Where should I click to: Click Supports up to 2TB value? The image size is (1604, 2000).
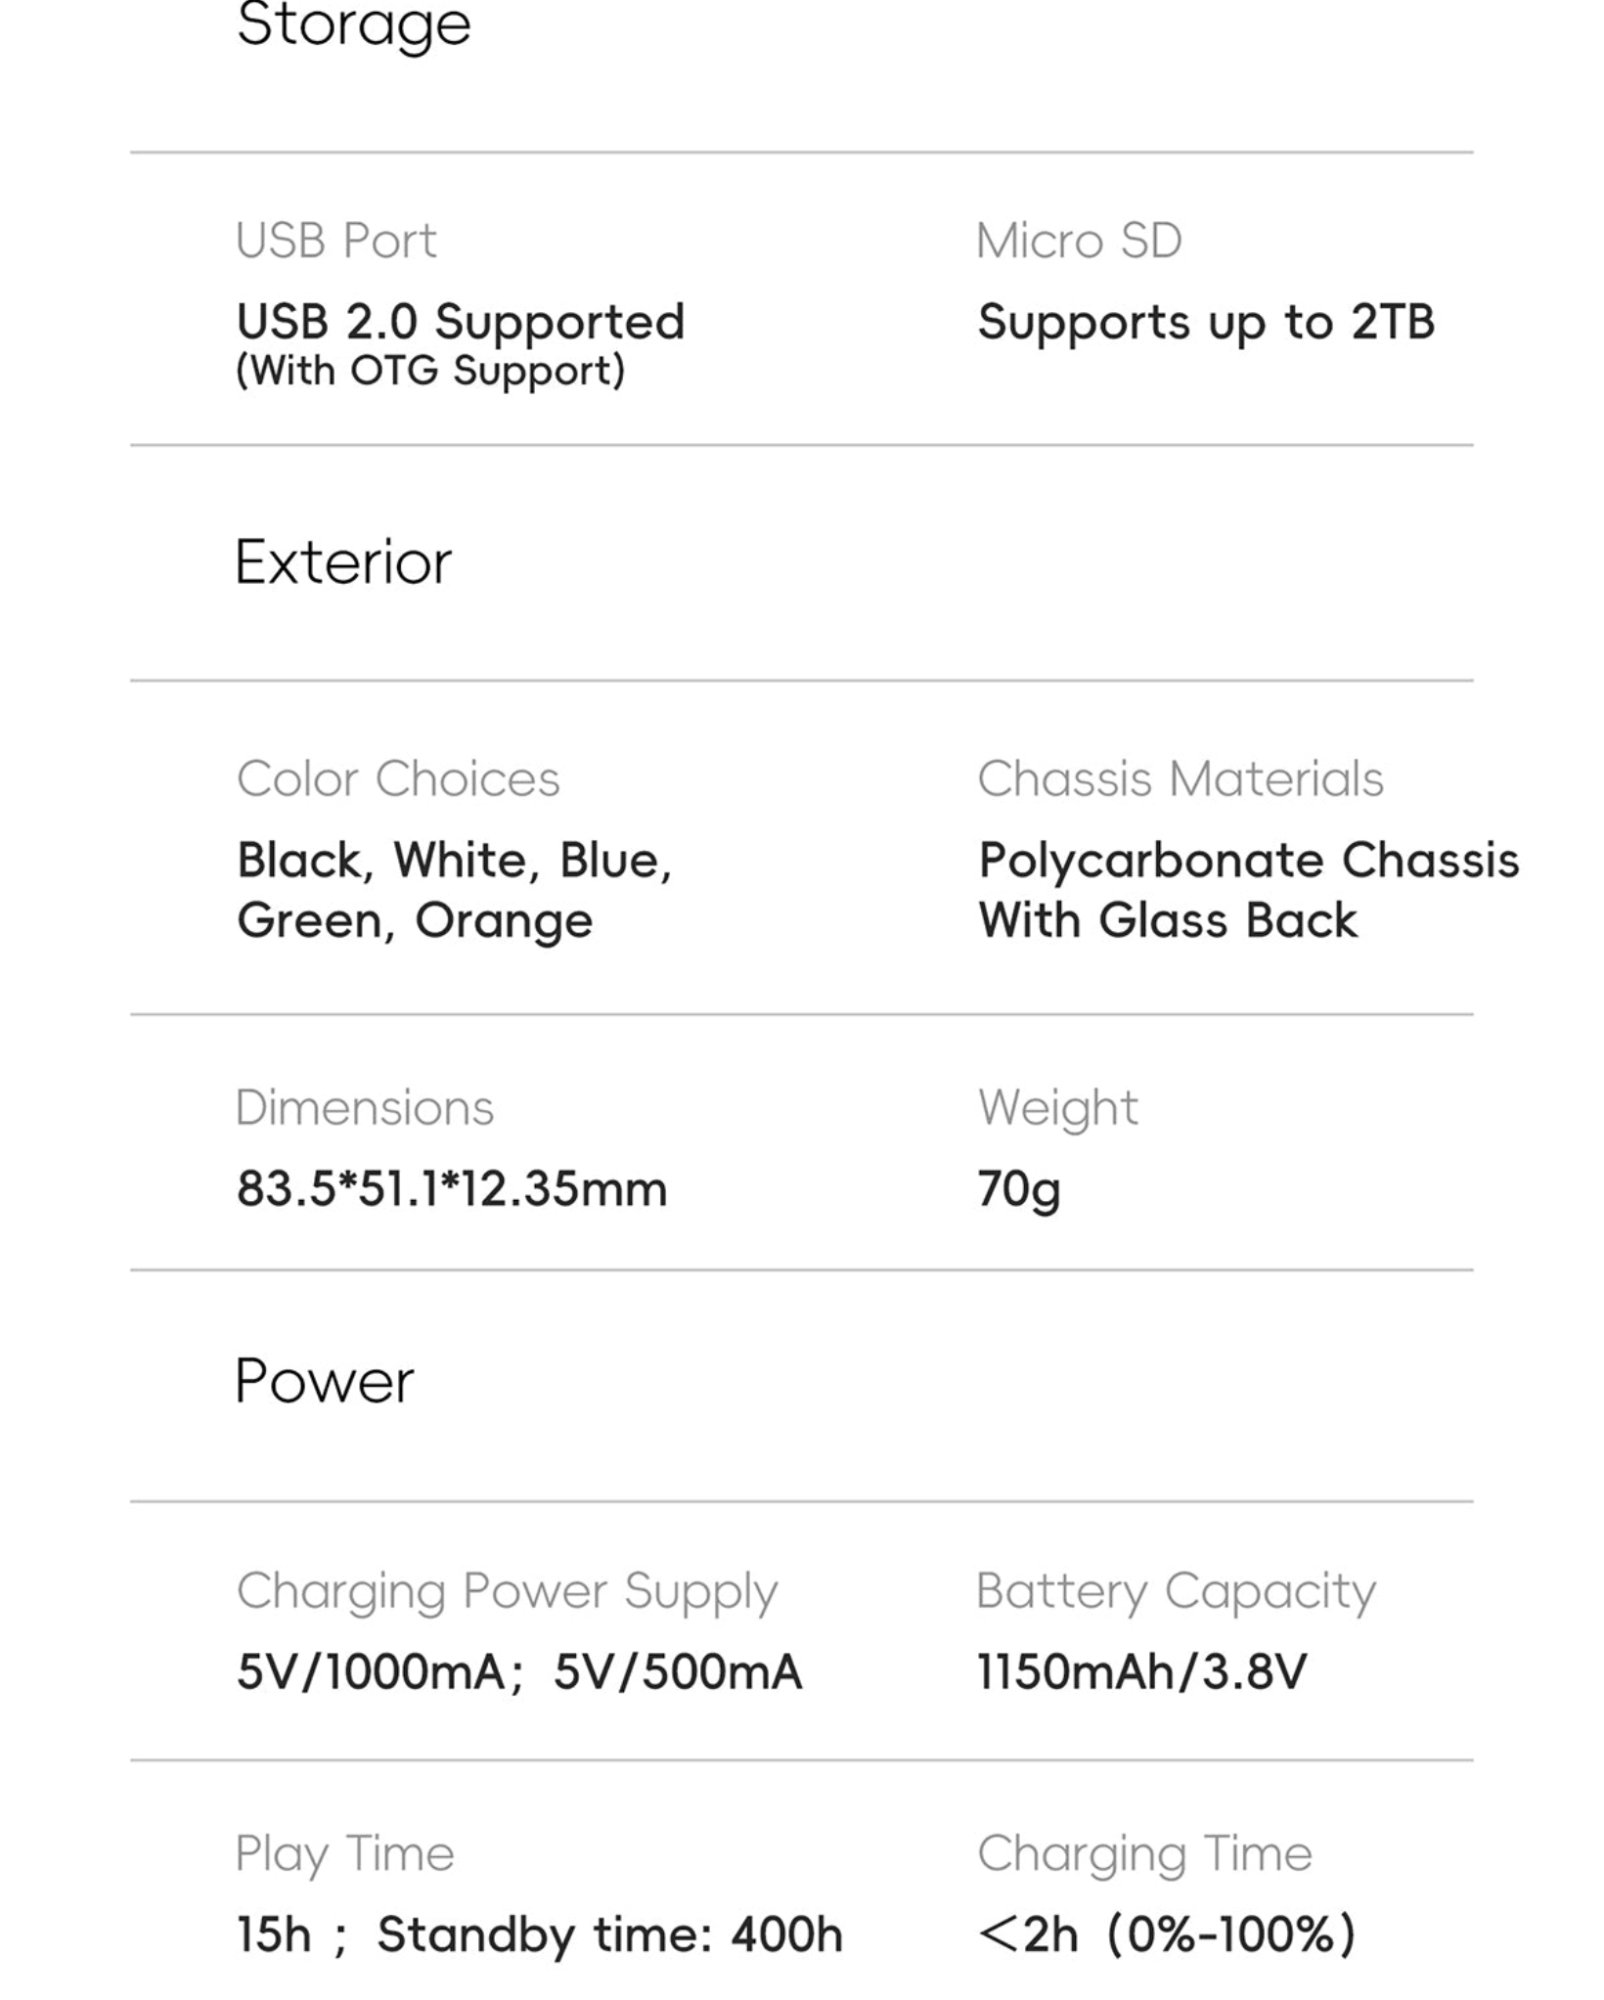click(1206, 322)
